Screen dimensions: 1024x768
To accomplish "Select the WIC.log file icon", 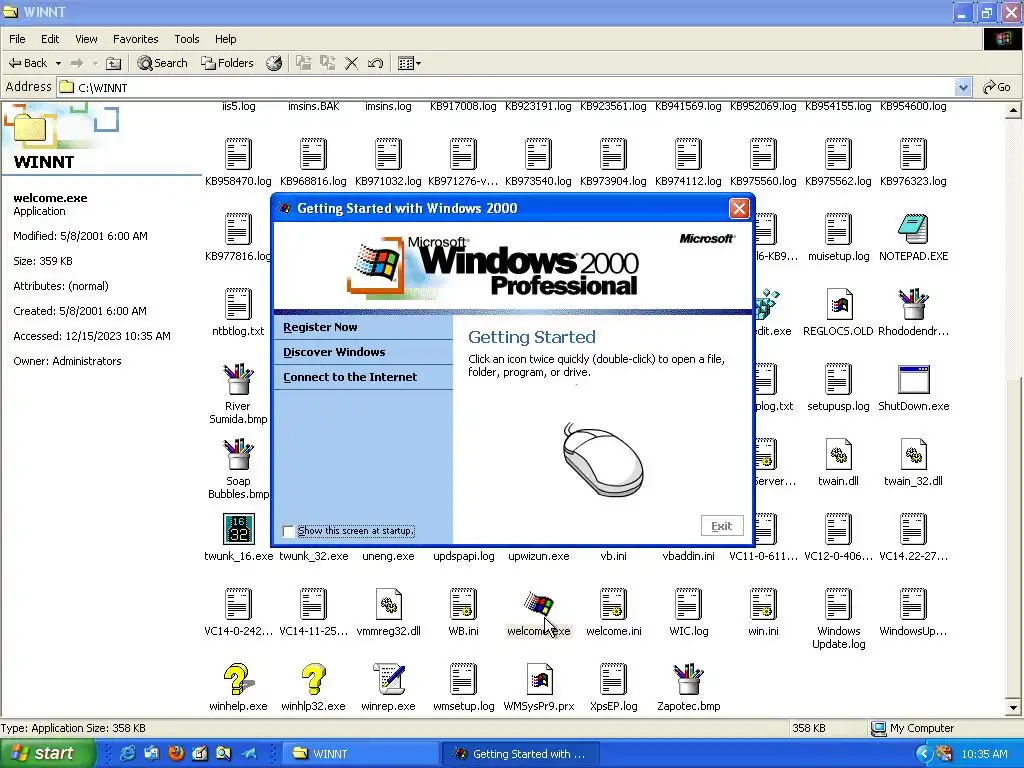I will click(688, 604).
